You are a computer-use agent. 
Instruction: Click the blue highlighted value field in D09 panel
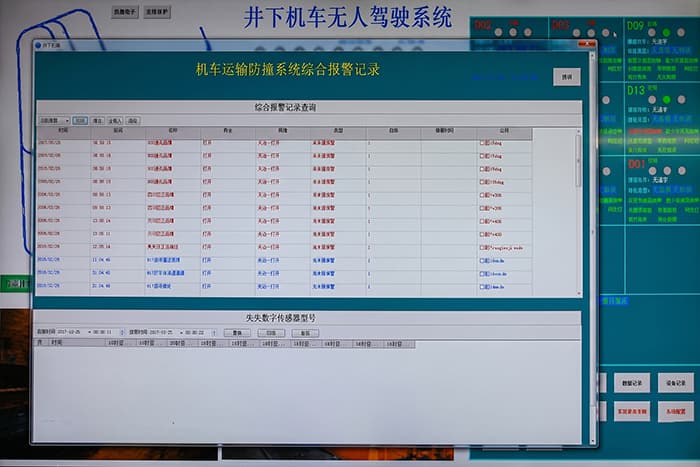(x=671, y=51)
